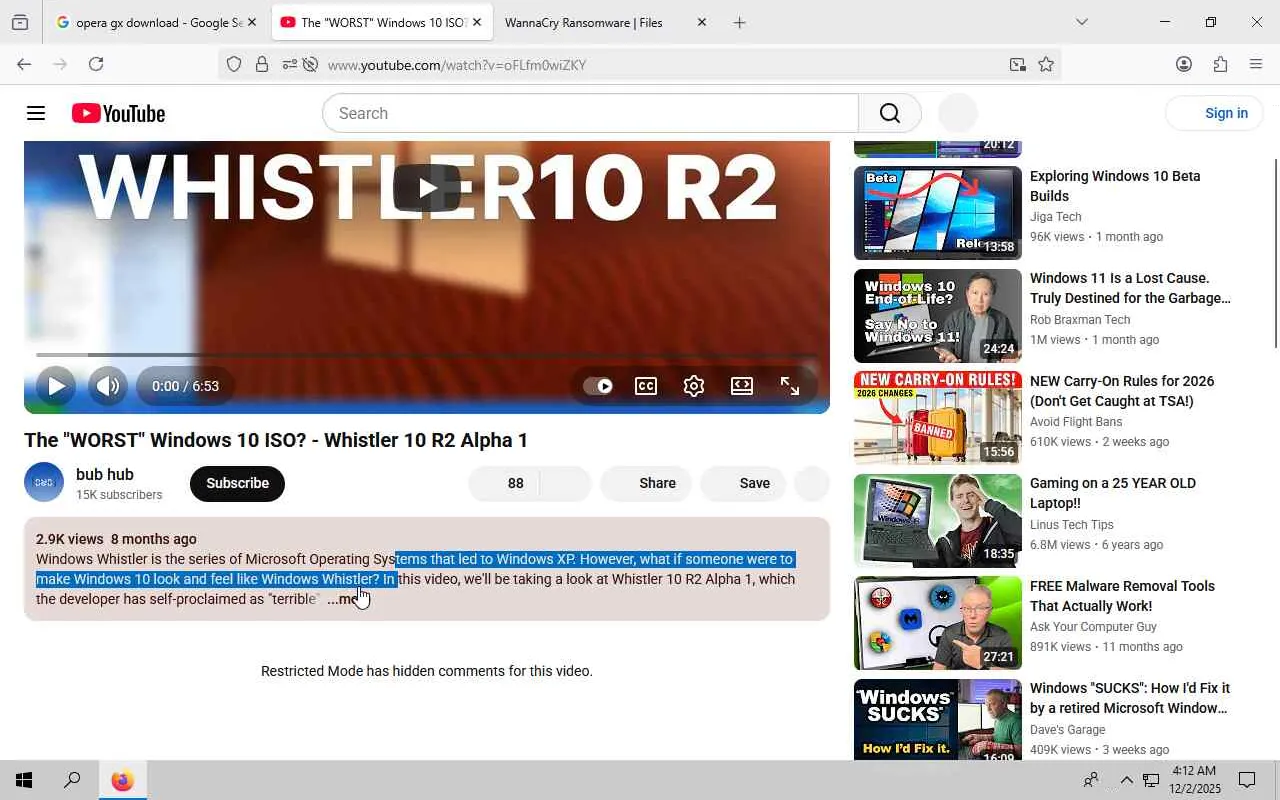The height and width of the screenshot is (800, 1280).
Task: Open the player settings gear
Action: [694, 386]
